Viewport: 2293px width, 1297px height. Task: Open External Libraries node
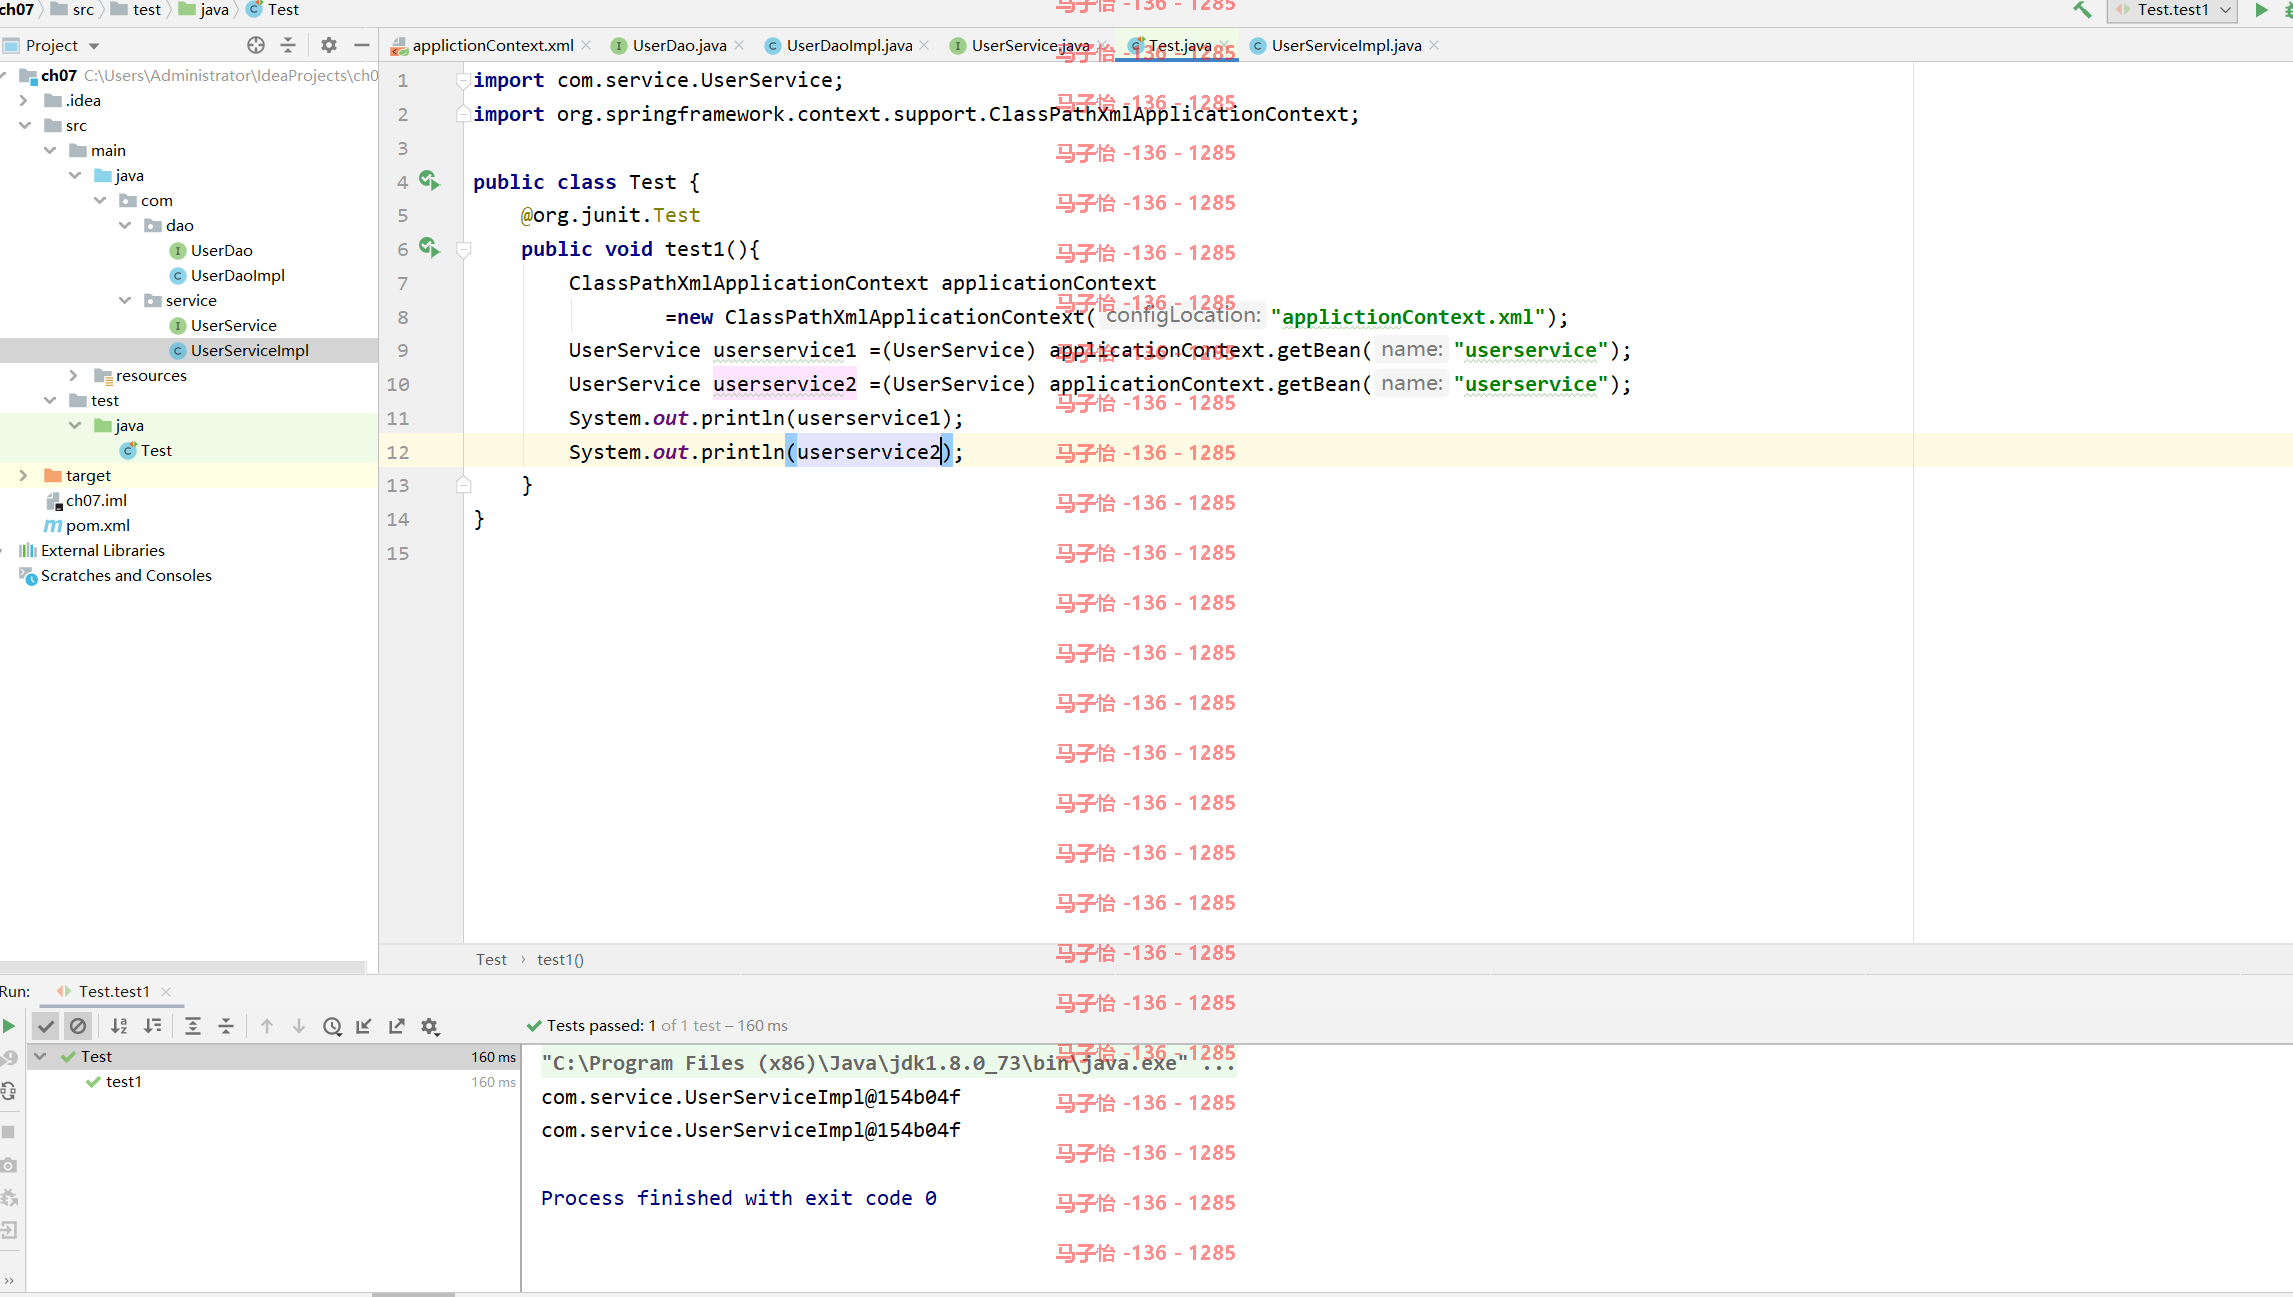coord(92,550)
